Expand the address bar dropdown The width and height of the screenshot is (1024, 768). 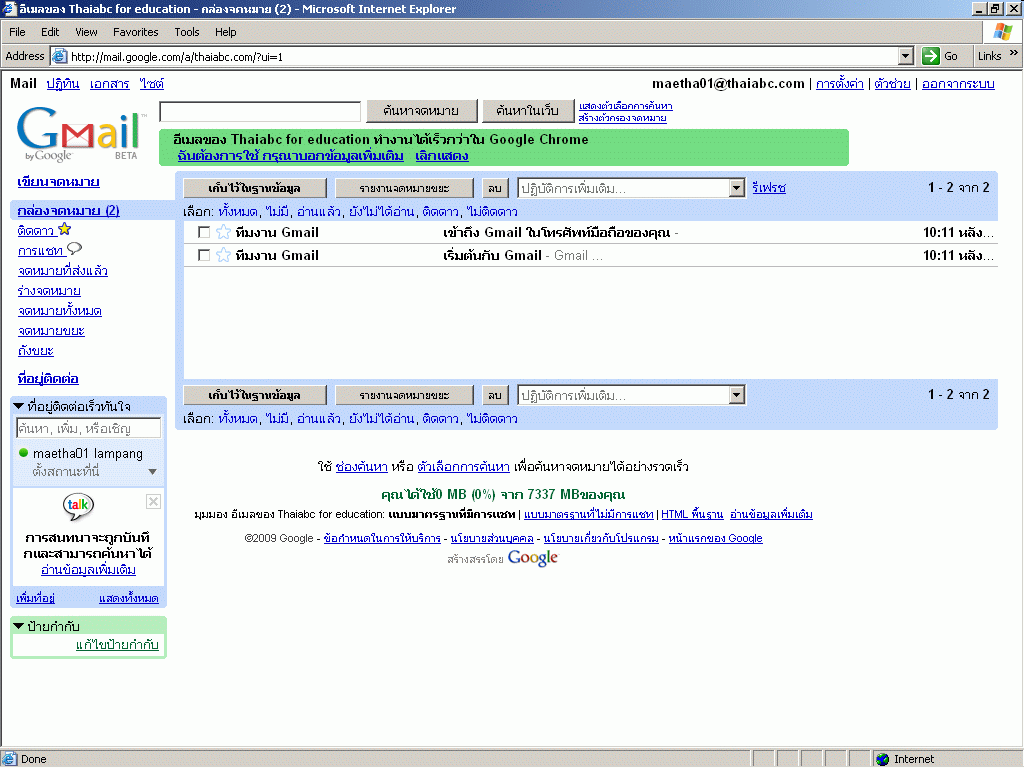click(x=906, y=56)
